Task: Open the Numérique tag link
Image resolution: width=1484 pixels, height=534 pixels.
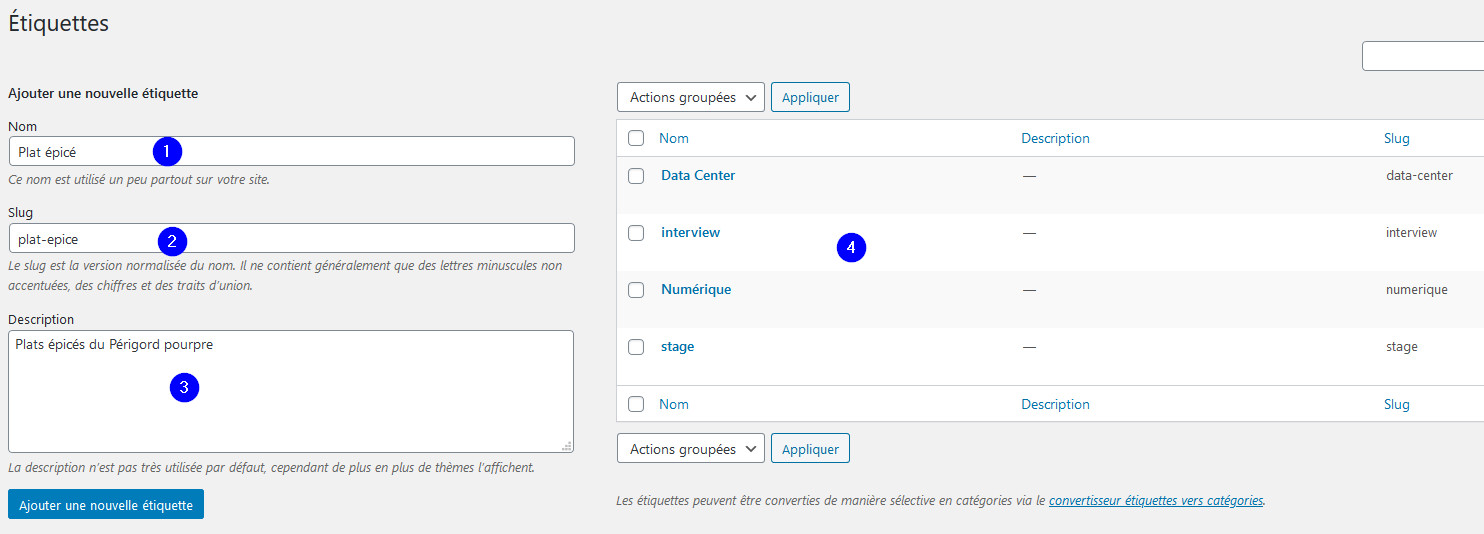Action: (696, 289)
